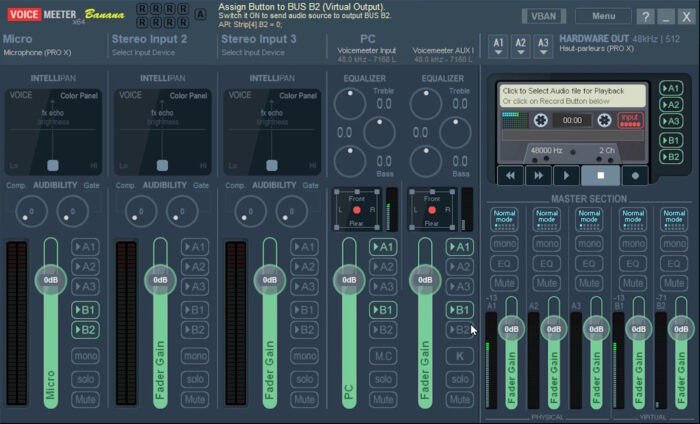Enable A3 on the PC Voicemeeter Input strip
Viewport: 700px width, 424px height.
pos(383,287)
